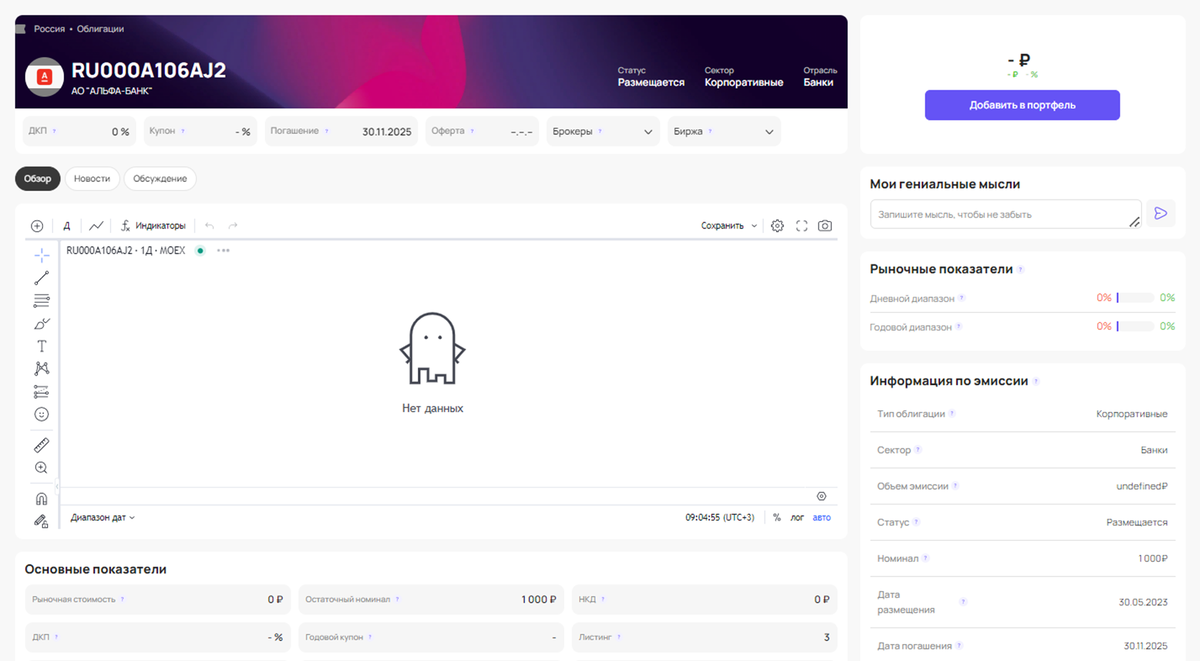This screenshot has height=661, width=1200.
Task: Click the price scale settings icon under chart
Action: click(x=822, y=496)
